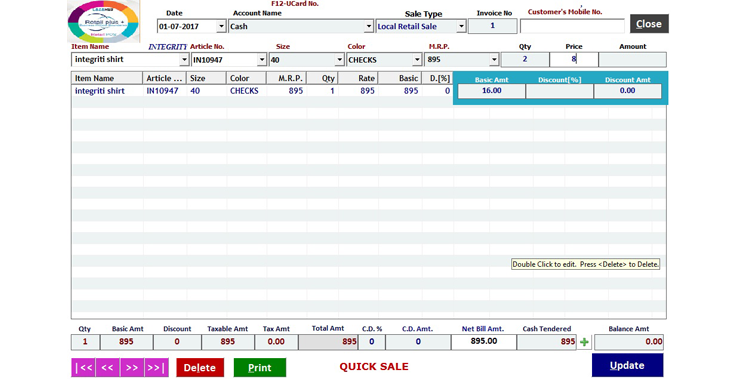Click the bottom Discount total field

tap(177, 341)
